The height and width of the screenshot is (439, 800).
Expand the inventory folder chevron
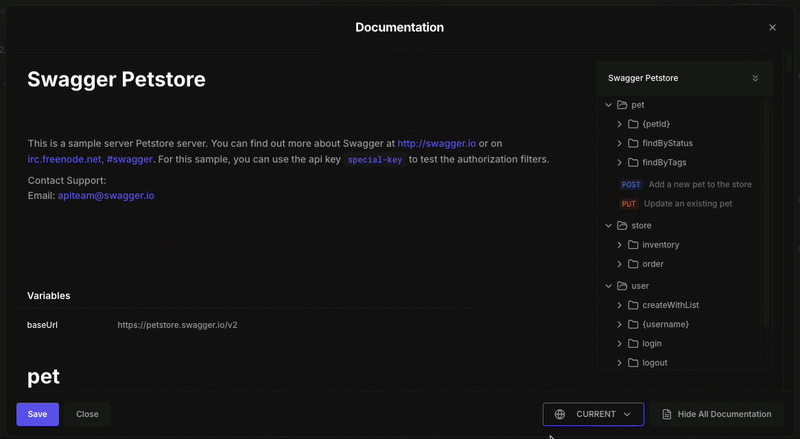pos(619,245)
